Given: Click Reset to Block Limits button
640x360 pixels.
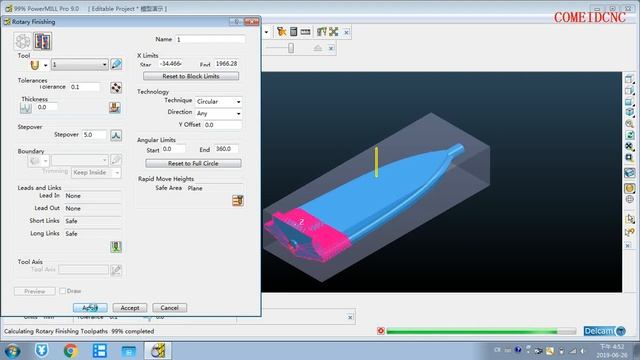Looking at the screenshot, I should 191,76.
